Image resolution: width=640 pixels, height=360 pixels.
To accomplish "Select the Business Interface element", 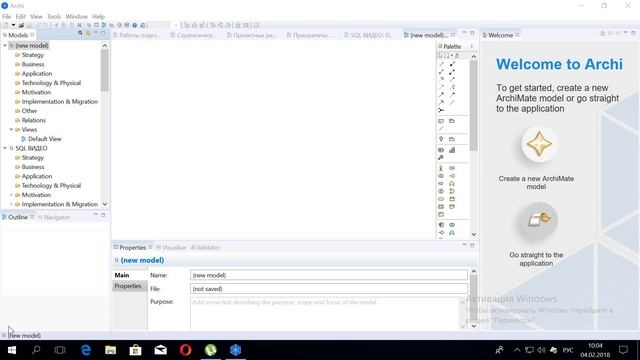I will [x=452, y=176].
